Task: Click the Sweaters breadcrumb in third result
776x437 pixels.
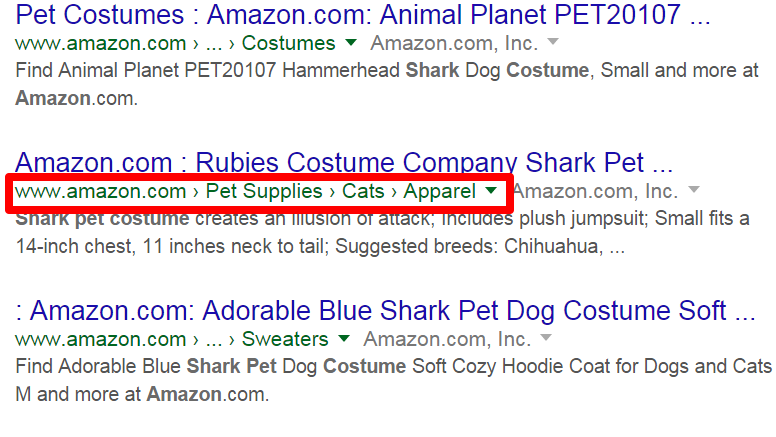Action: click(x=285, y=339)
